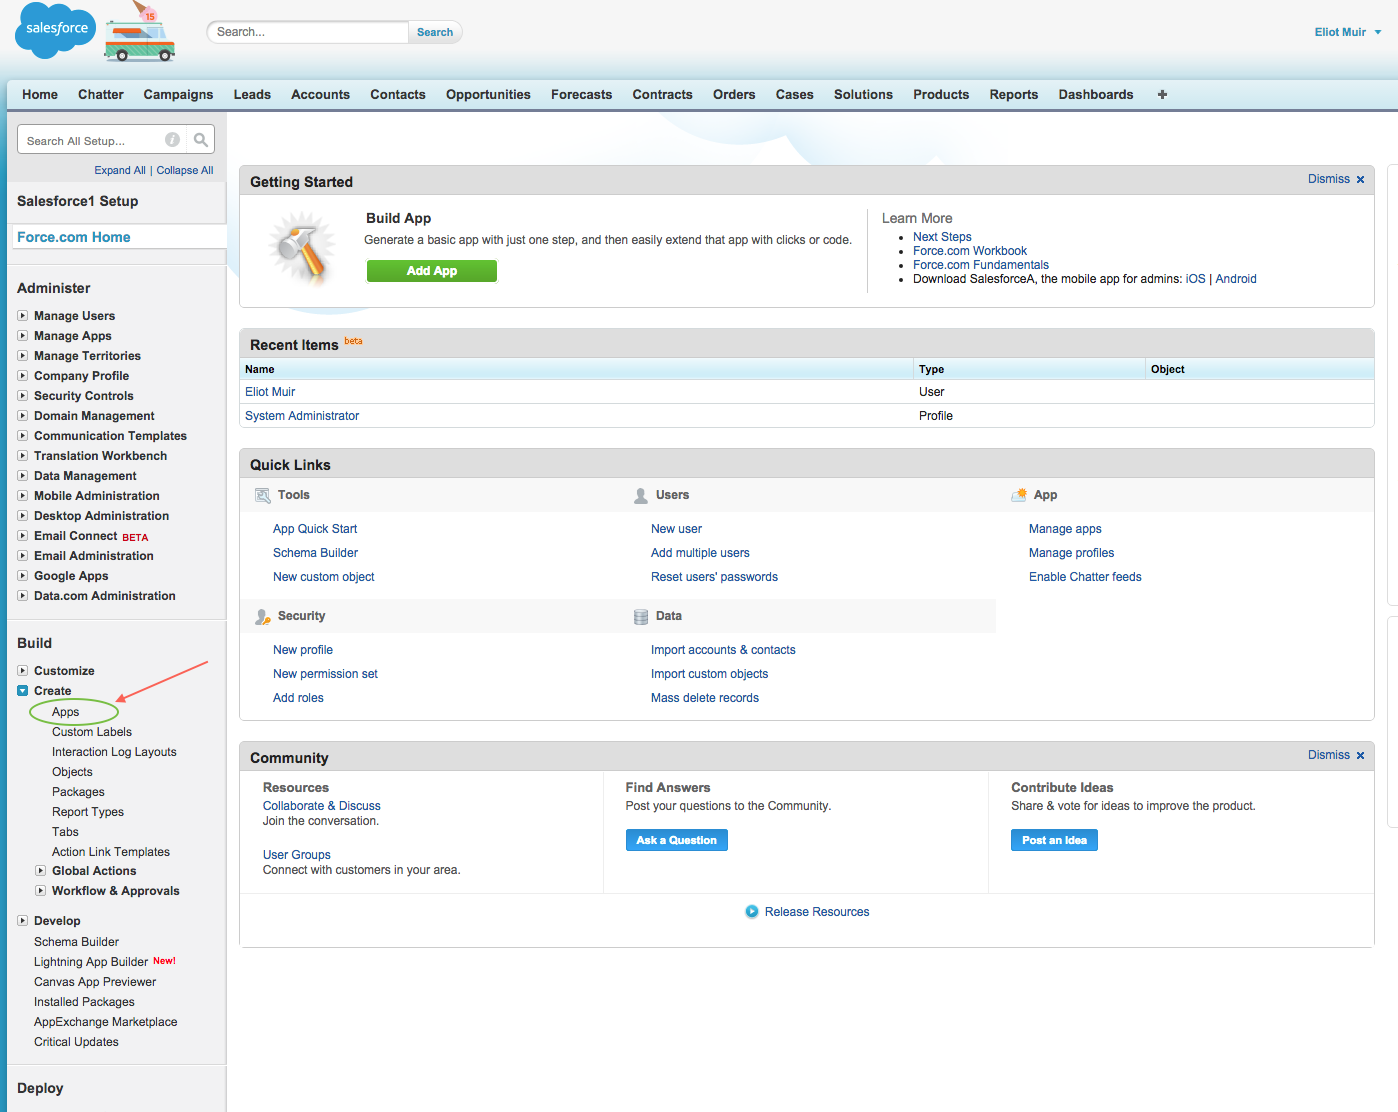Expand the Company Profile node
Screen dimensions: 1398x1112
[x=22, y=376]
